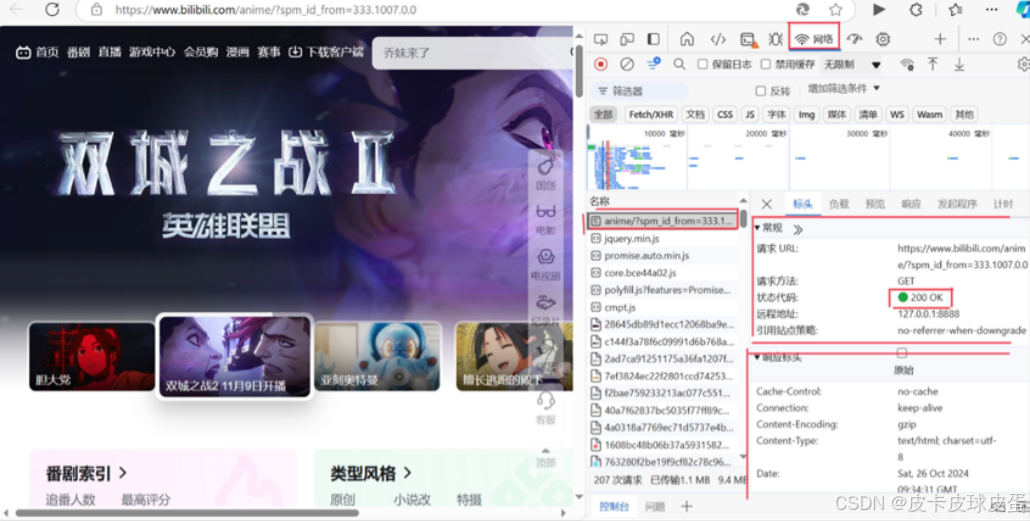
Task: Open network search magnifier icon
Action: point(679,64)
